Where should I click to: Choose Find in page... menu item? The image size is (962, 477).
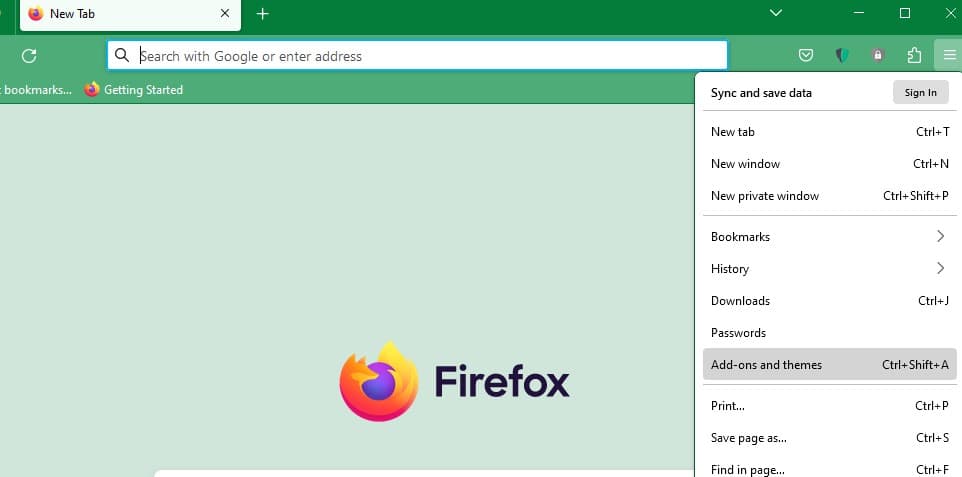pyautogui.click(x=829, y=468)
